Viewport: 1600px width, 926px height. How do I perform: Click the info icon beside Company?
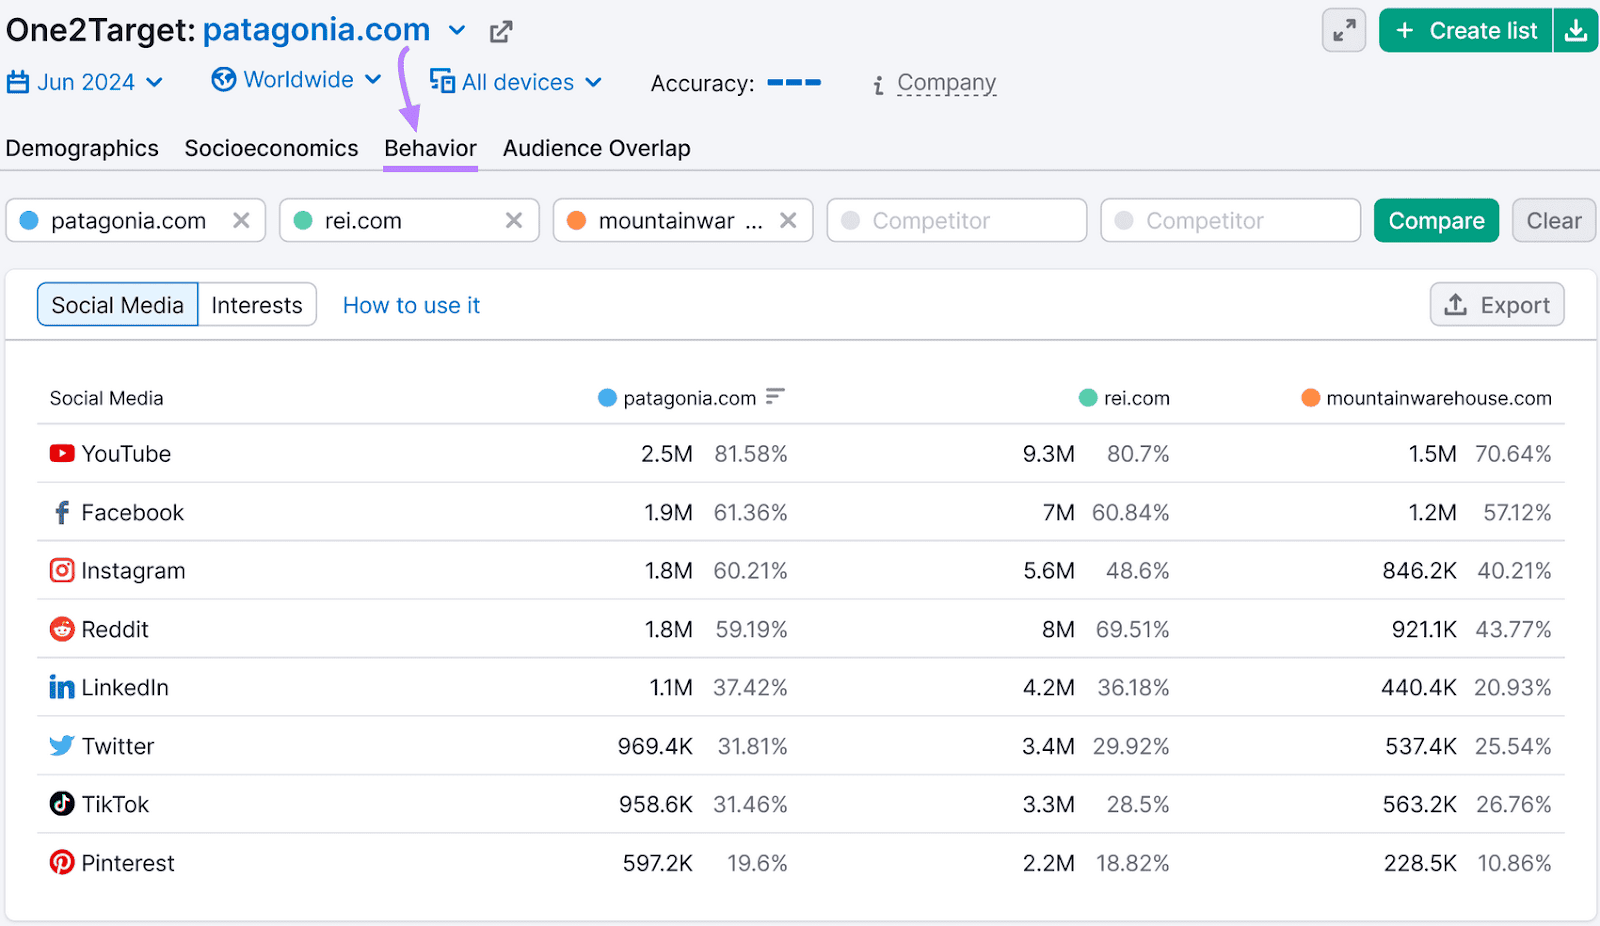pyautogui.click(x=878, y=85)
